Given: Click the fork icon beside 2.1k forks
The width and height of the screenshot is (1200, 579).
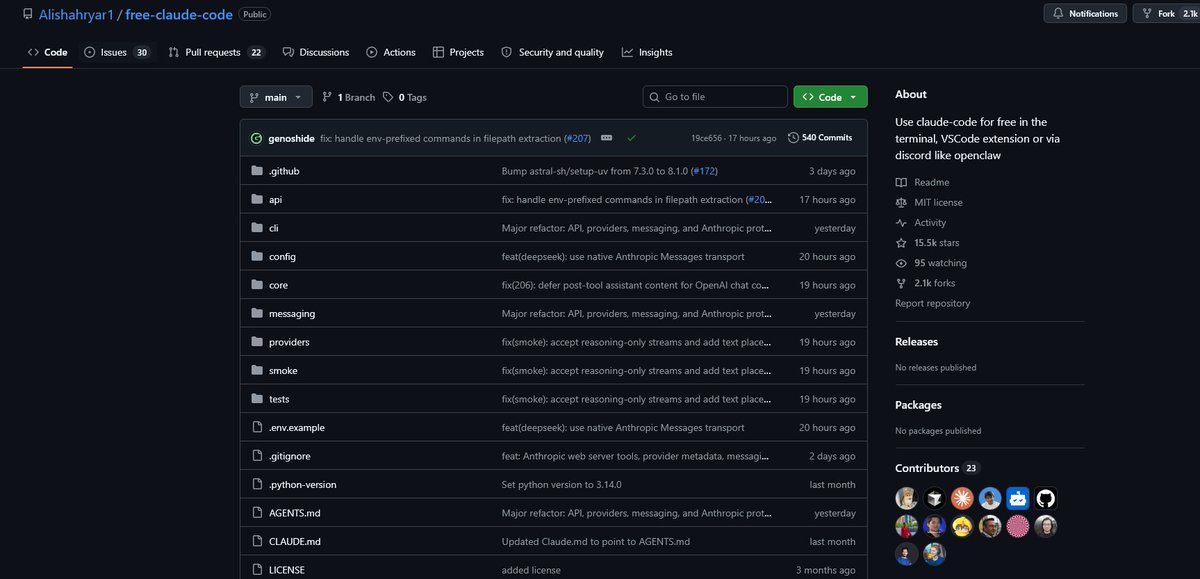Looking at the screenshot, I should [901, 283].
